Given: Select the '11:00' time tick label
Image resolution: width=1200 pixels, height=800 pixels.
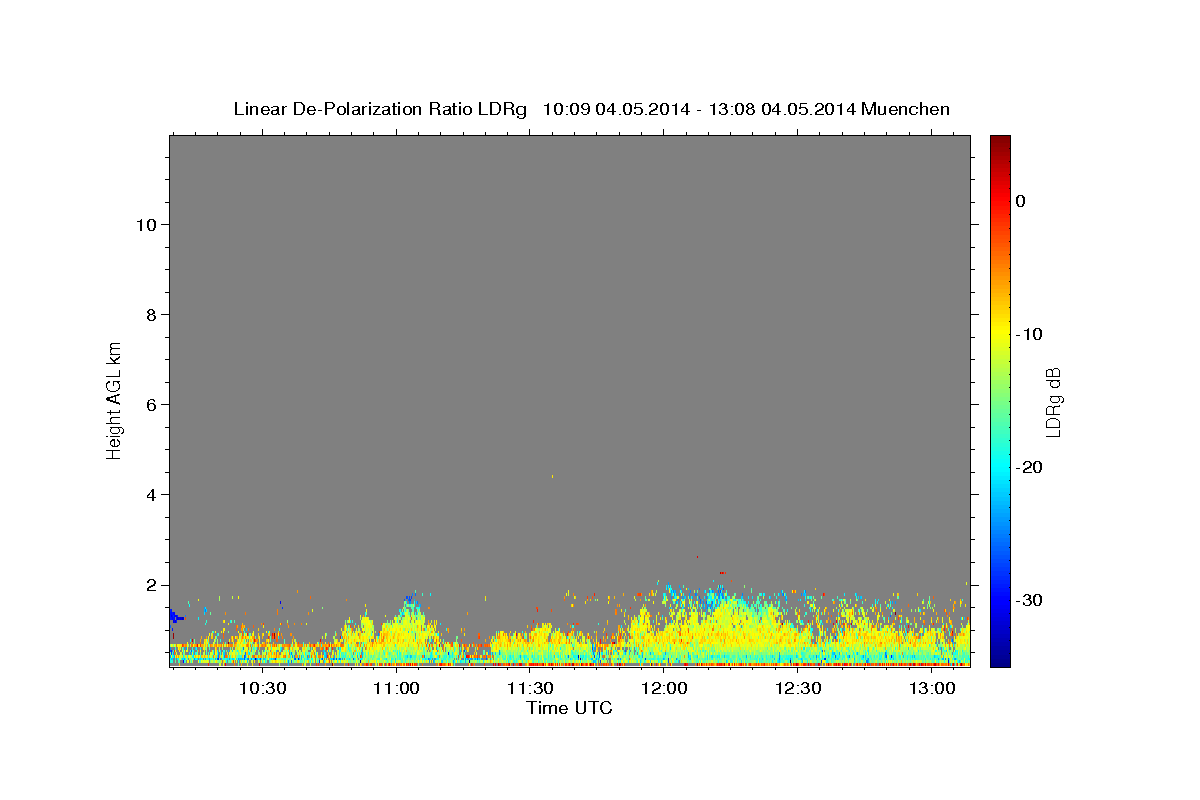Looking at the screenshot, I should (x=396, y=688).
